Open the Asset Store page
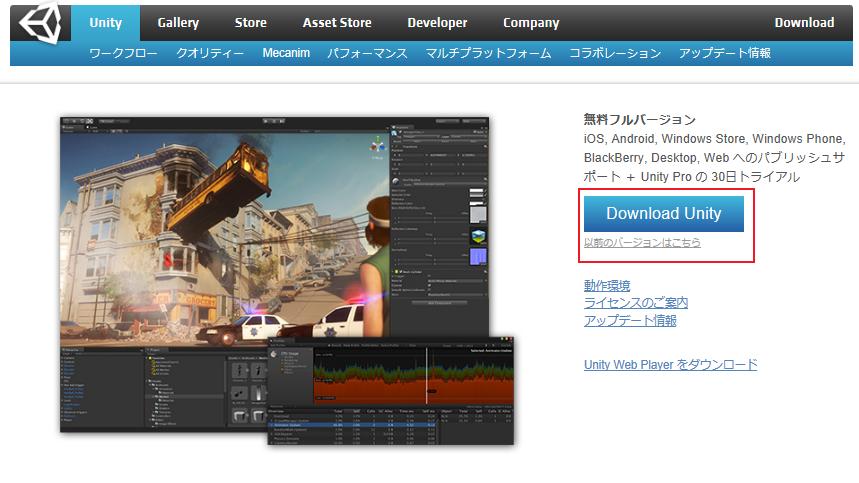This screenshot has width=859, height=483. pos(337,23)
